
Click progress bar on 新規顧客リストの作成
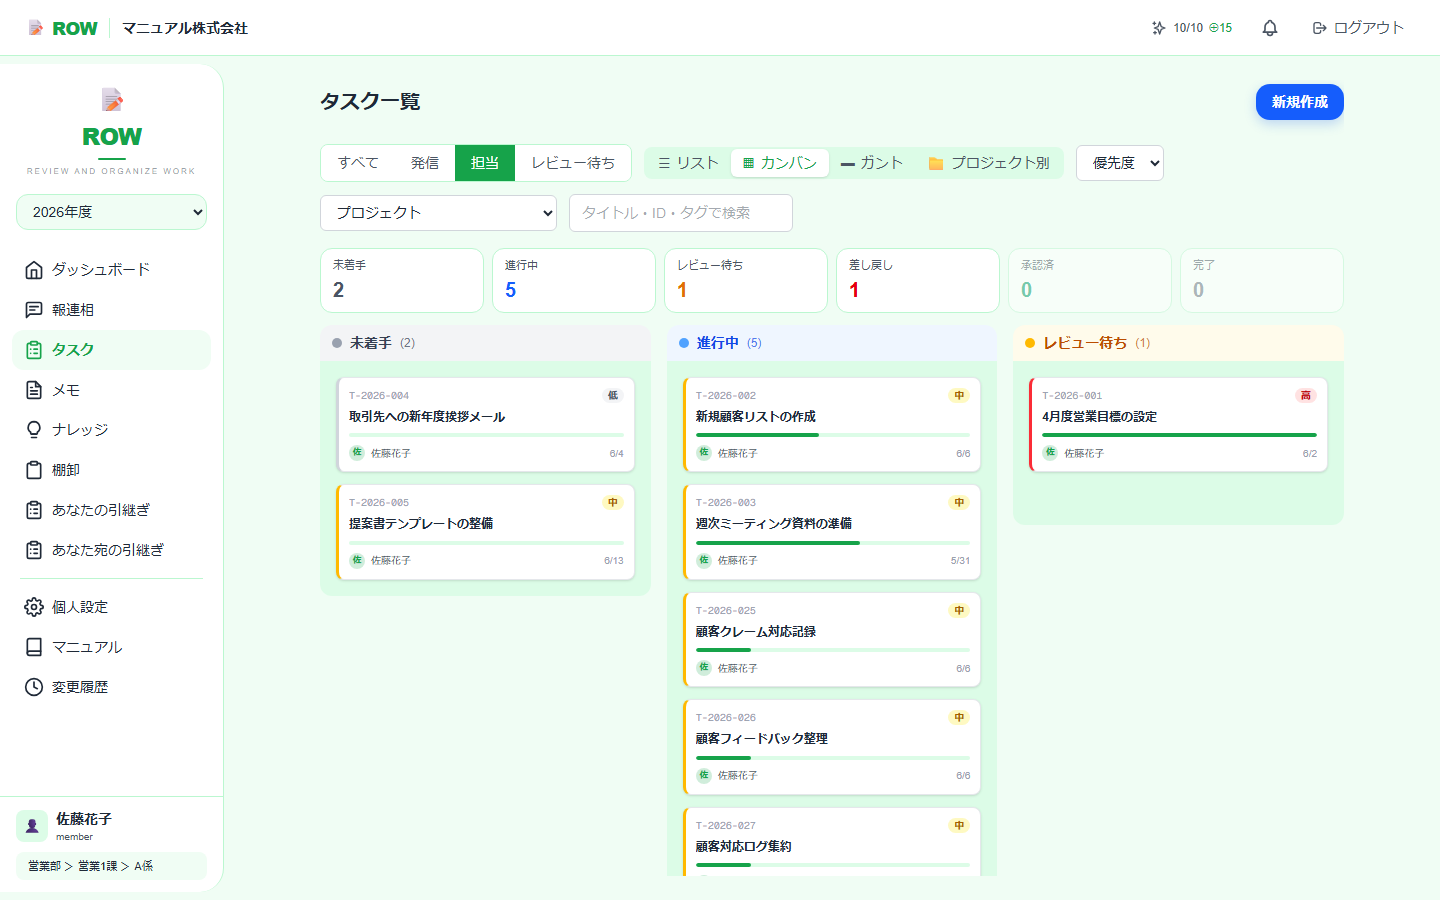[x=833, y=435]
